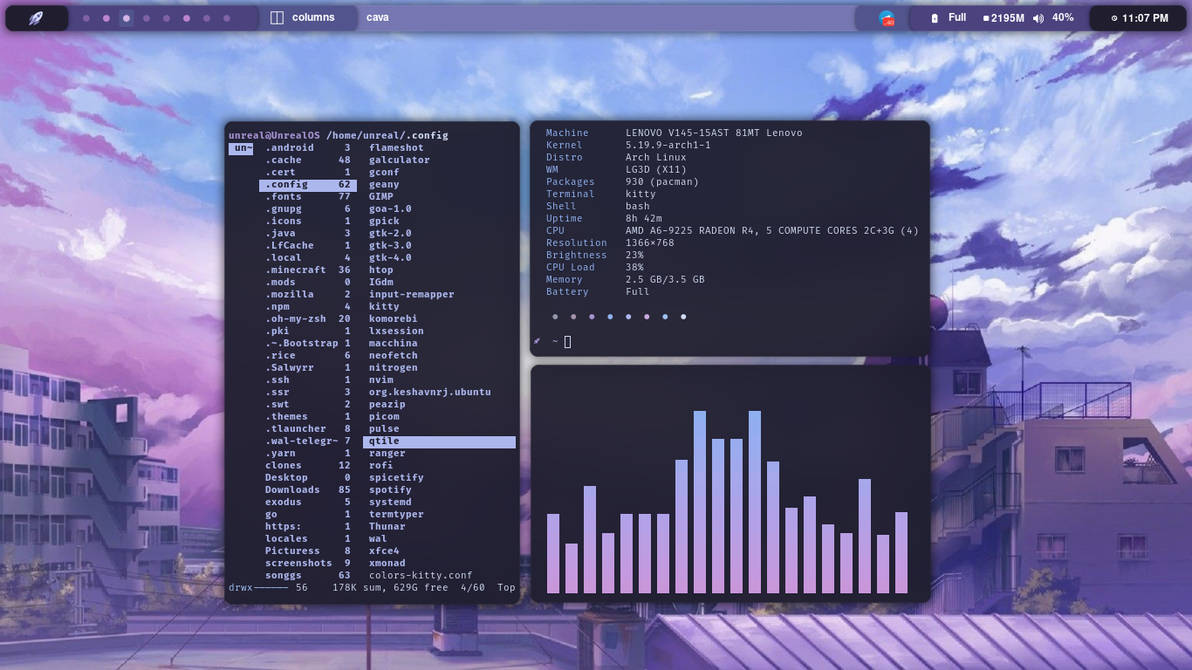Switch to the first workspace dot
1192x670 pixels.
pyautogui.click(x=86, y=17)
